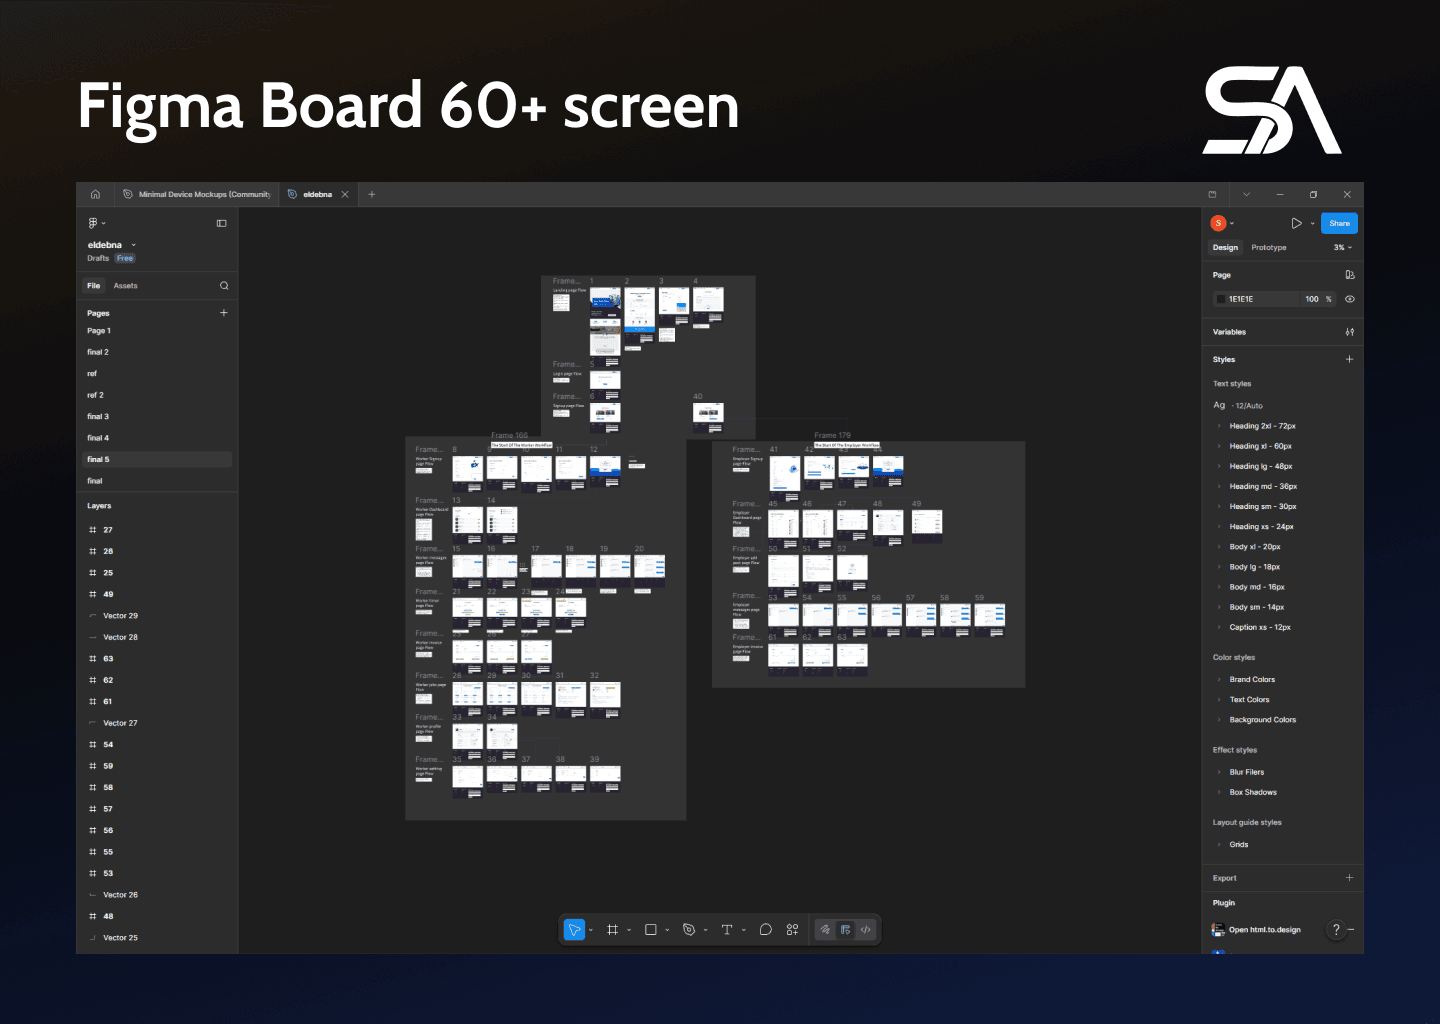The height and width of the screenshot is (1024, 1440).
Task: Expand Grids layout guide style
Action: pyautogui.click(x=1220, y=845)
